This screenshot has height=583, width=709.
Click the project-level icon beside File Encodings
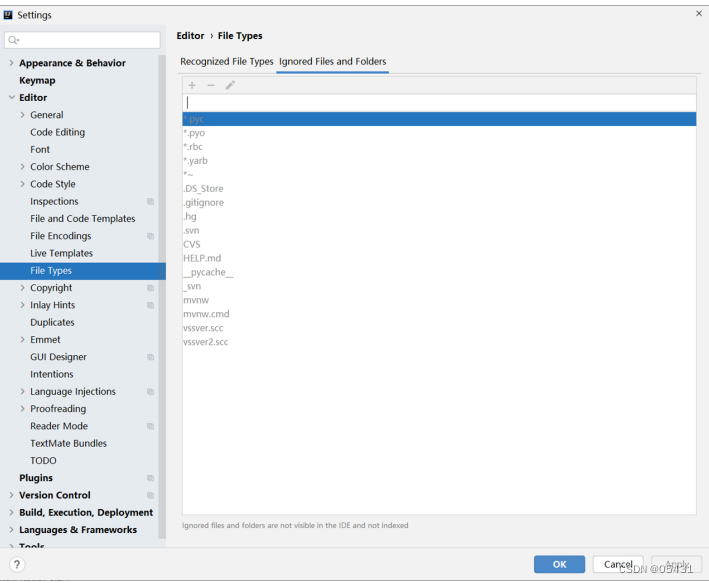151,236
